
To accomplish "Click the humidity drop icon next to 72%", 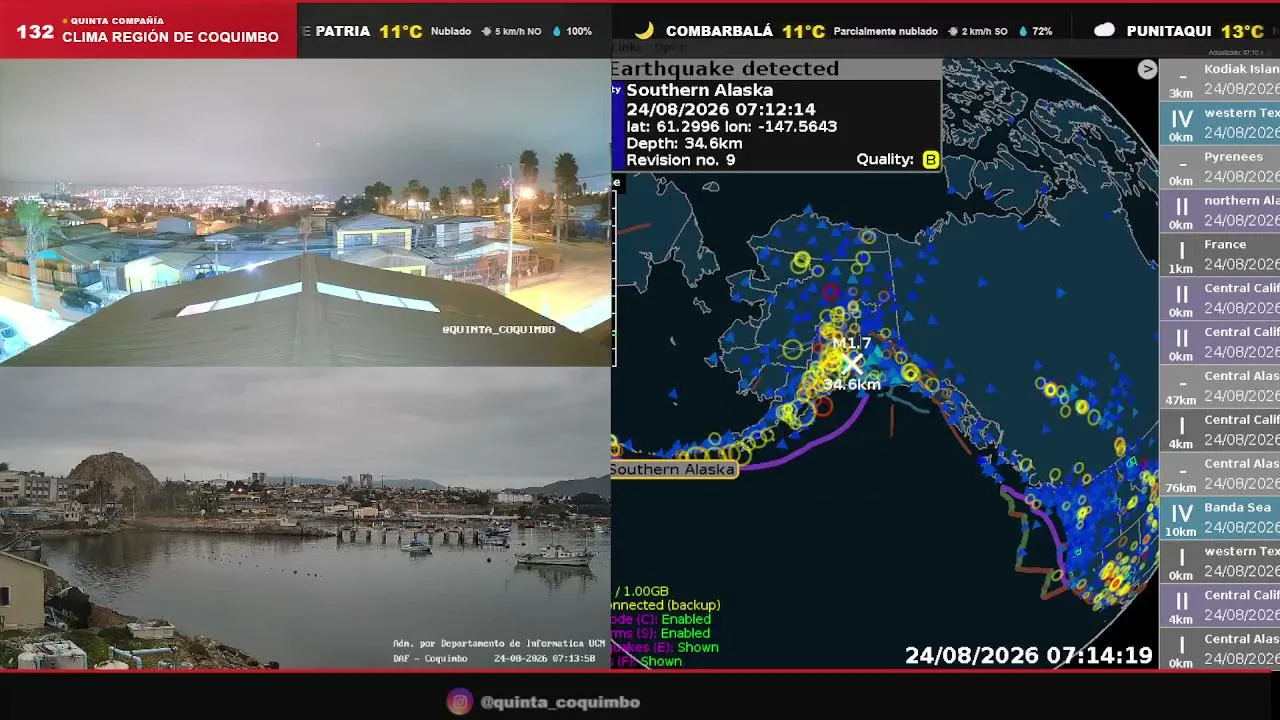I will [1023, 31].
